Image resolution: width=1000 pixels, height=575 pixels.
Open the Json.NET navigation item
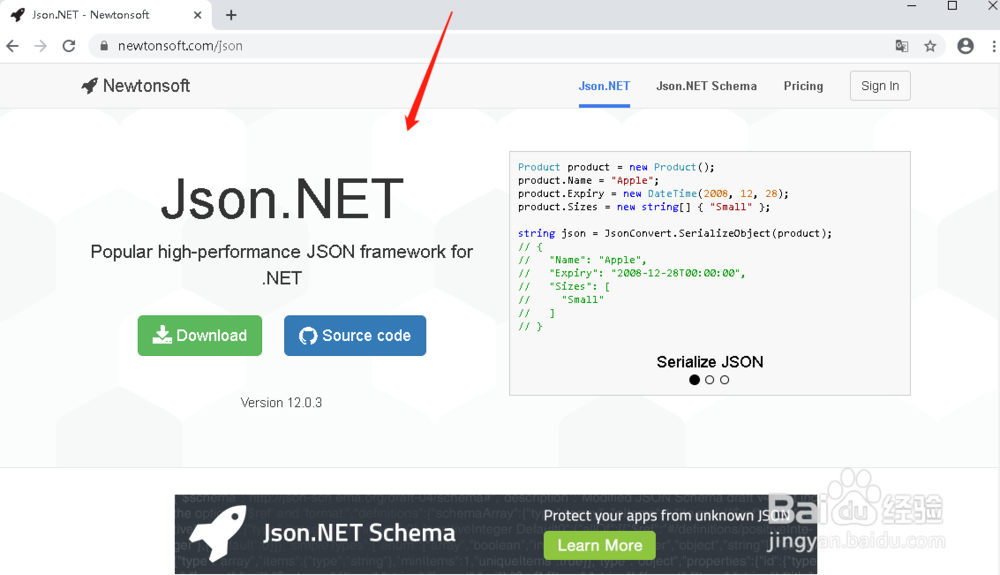(x=604, y=86)
